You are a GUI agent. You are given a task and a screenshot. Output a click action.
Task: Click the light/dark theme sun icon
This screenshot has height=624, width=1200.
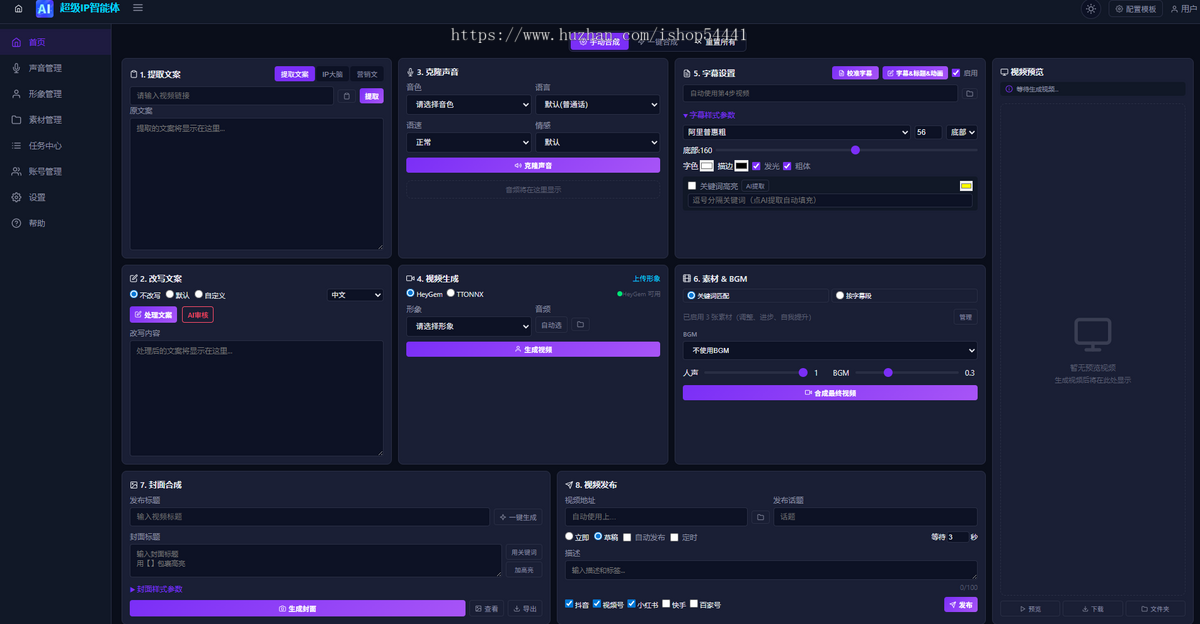[x=1090, y=9]
